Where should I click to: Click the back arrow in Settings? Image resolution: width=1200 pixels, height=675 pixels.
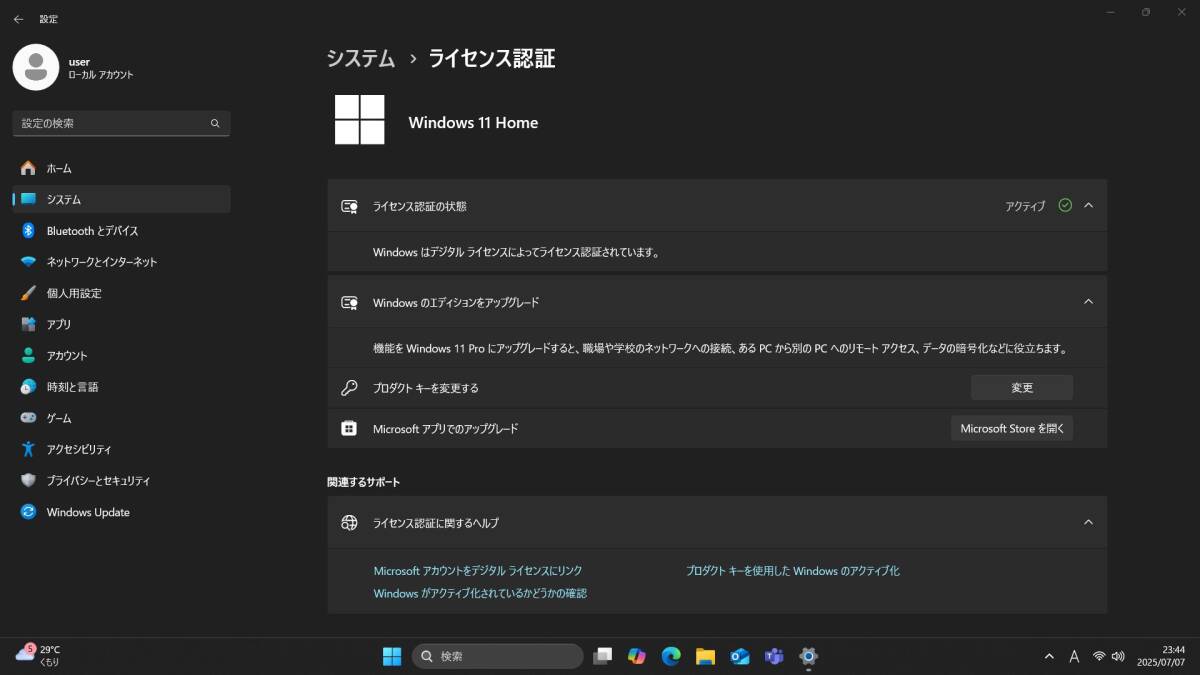point(18,19)
